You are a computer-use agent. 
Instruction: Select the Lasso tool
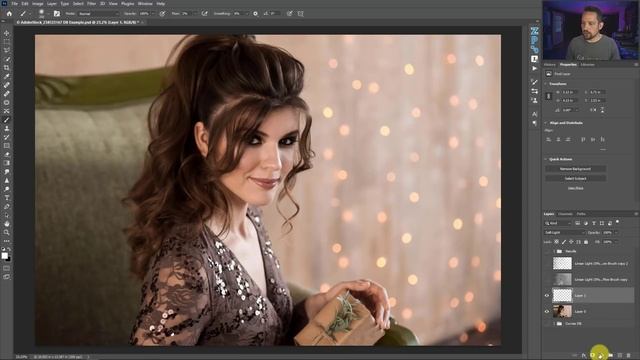coord(7,50)
